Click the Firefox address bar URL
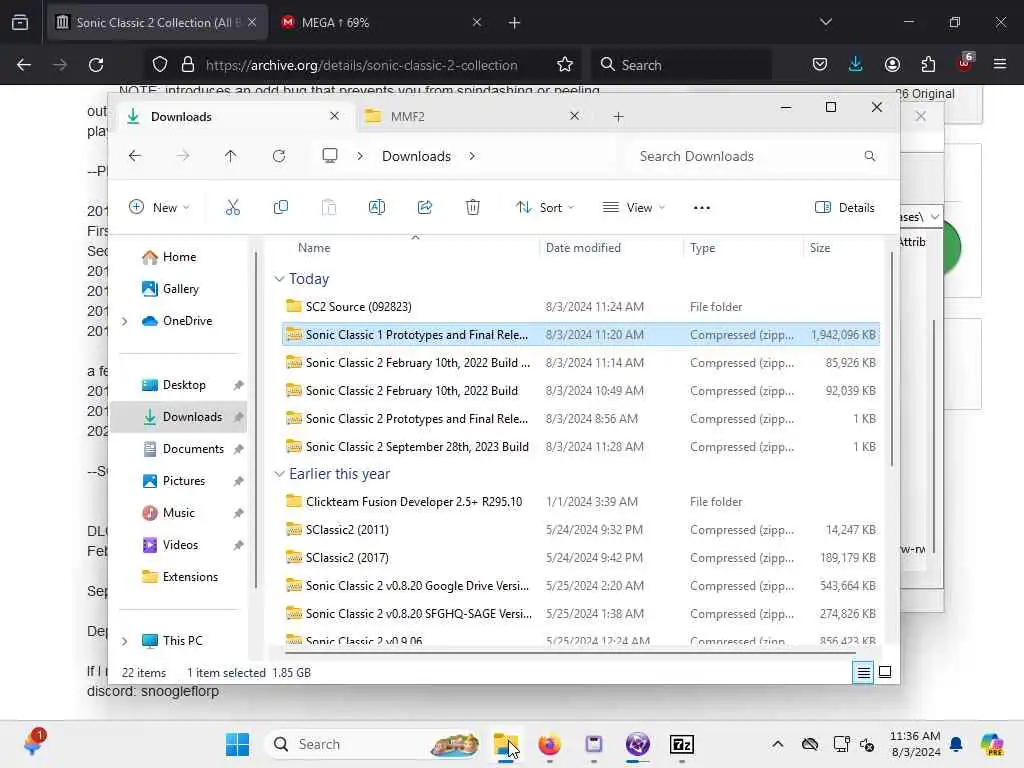The image size is (1024, 768). tap(361, 65)
